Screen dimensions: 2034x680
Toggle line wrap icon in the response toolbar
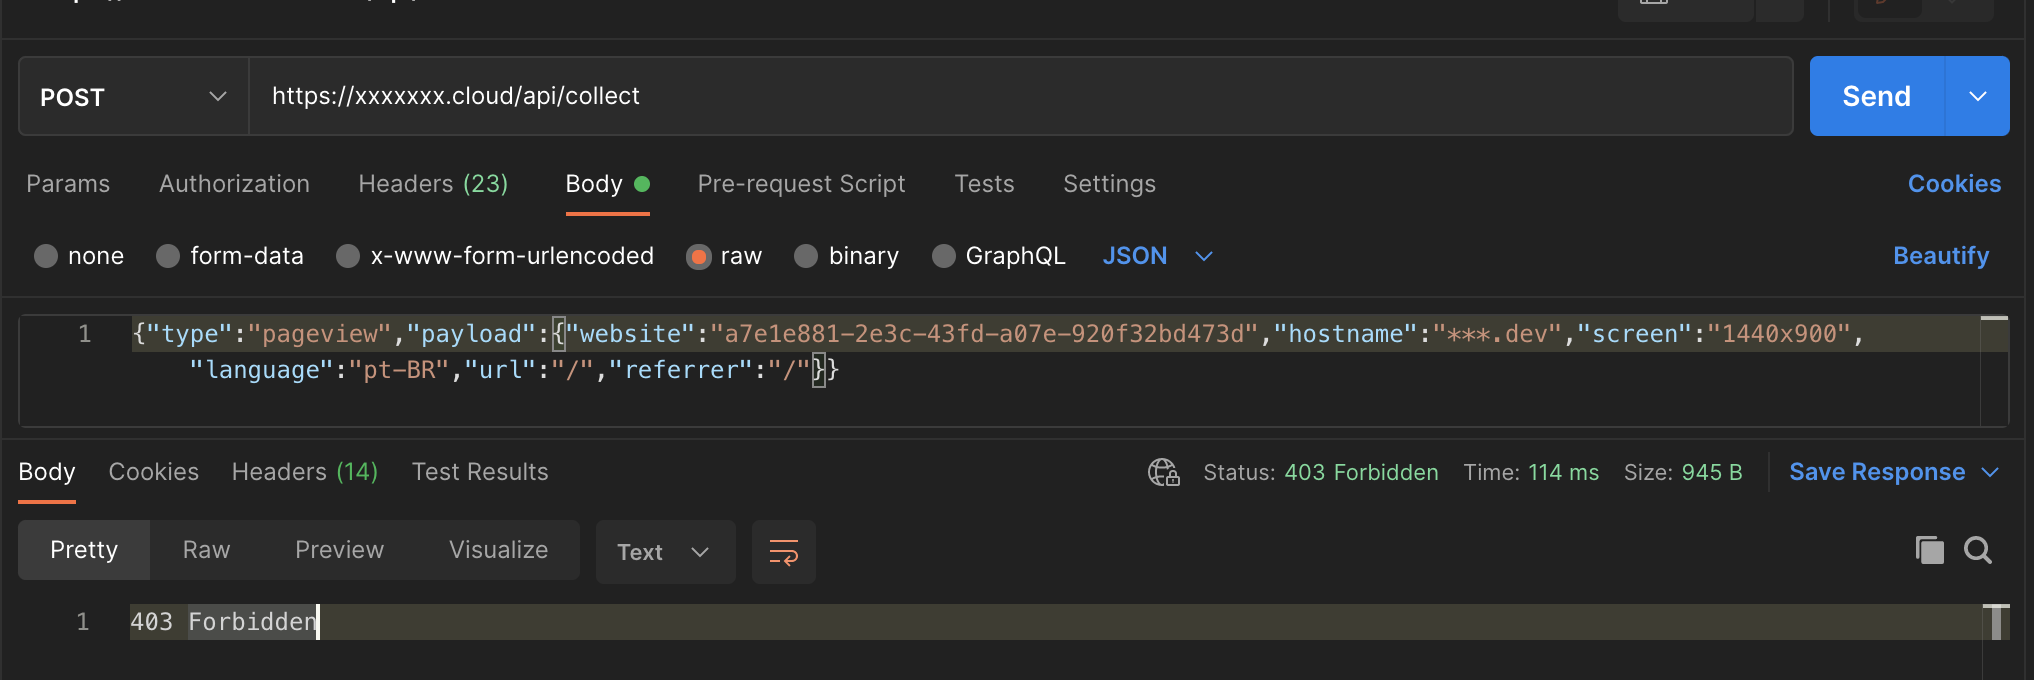point(784,552)
